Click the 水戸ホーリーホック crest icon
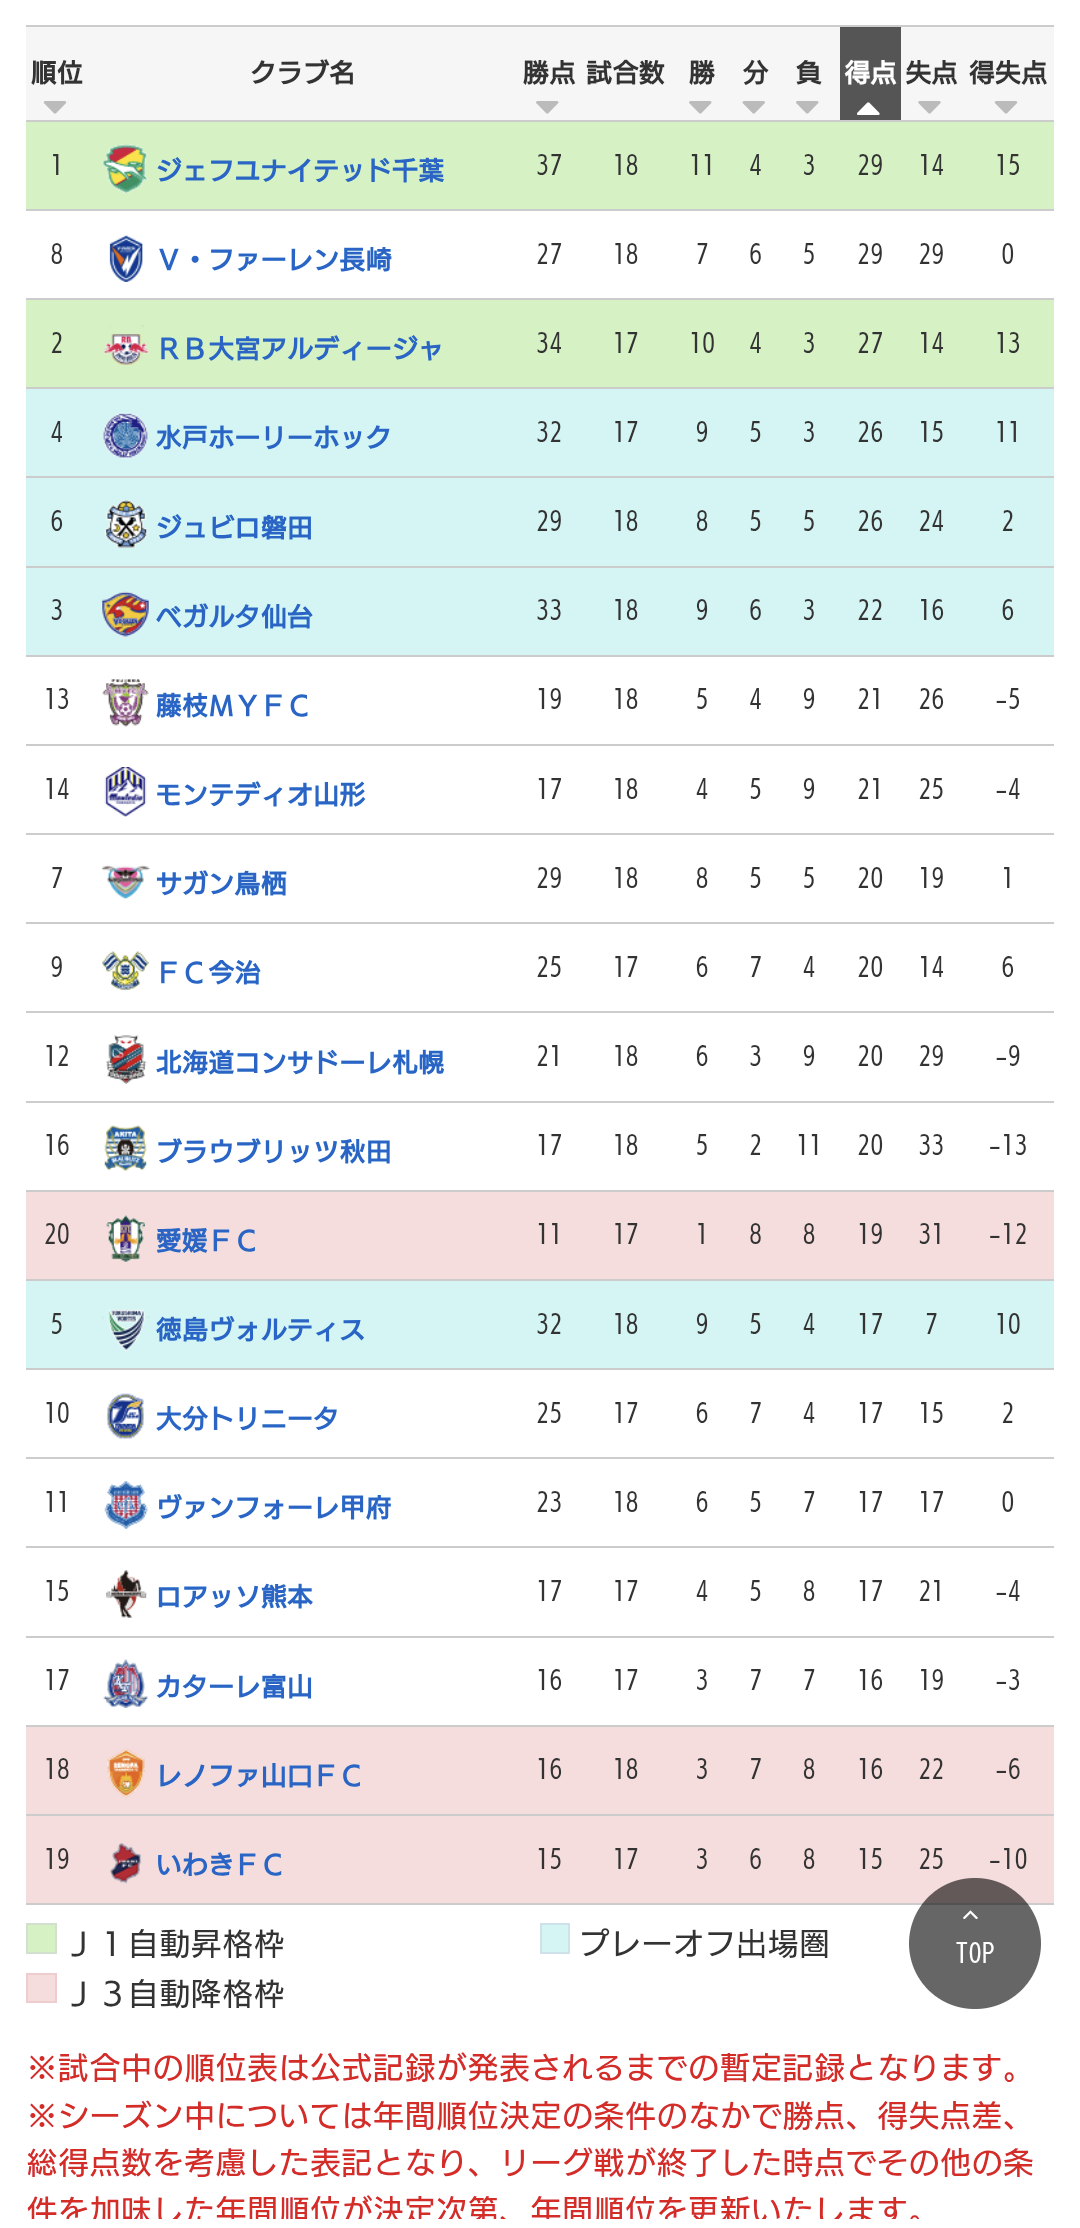The height and width of the screenshot is (2228, 1080). pyautogui.click(x=125, y=435)
